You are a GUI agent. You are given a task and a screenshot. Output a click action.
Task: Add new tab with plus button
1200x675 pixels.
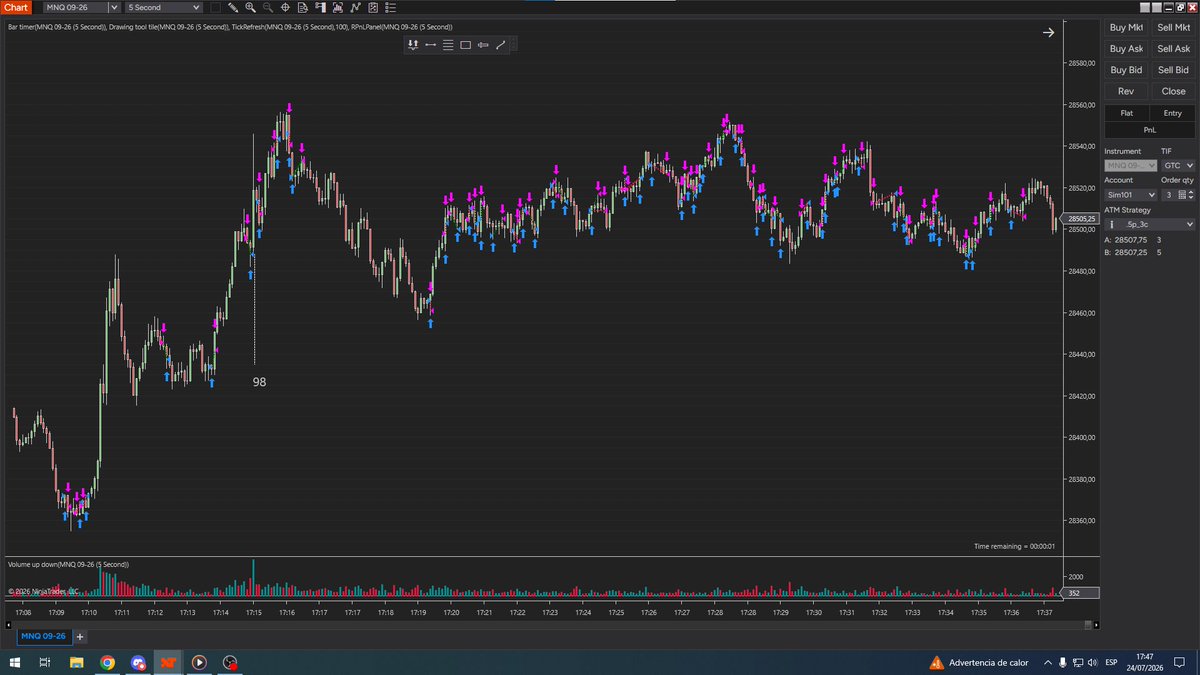80,636
